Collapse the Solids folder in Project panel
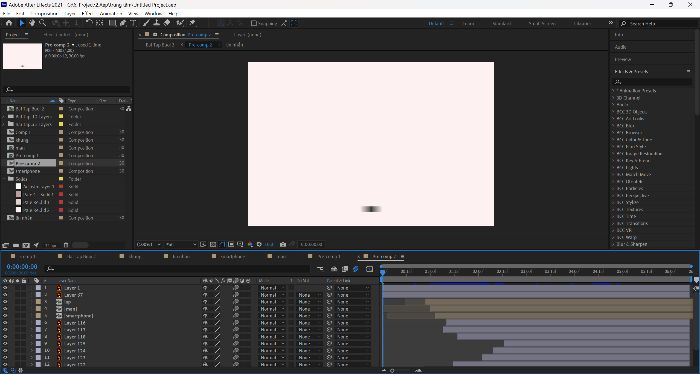This screenshot has width=700, height=374. point(4,179)
